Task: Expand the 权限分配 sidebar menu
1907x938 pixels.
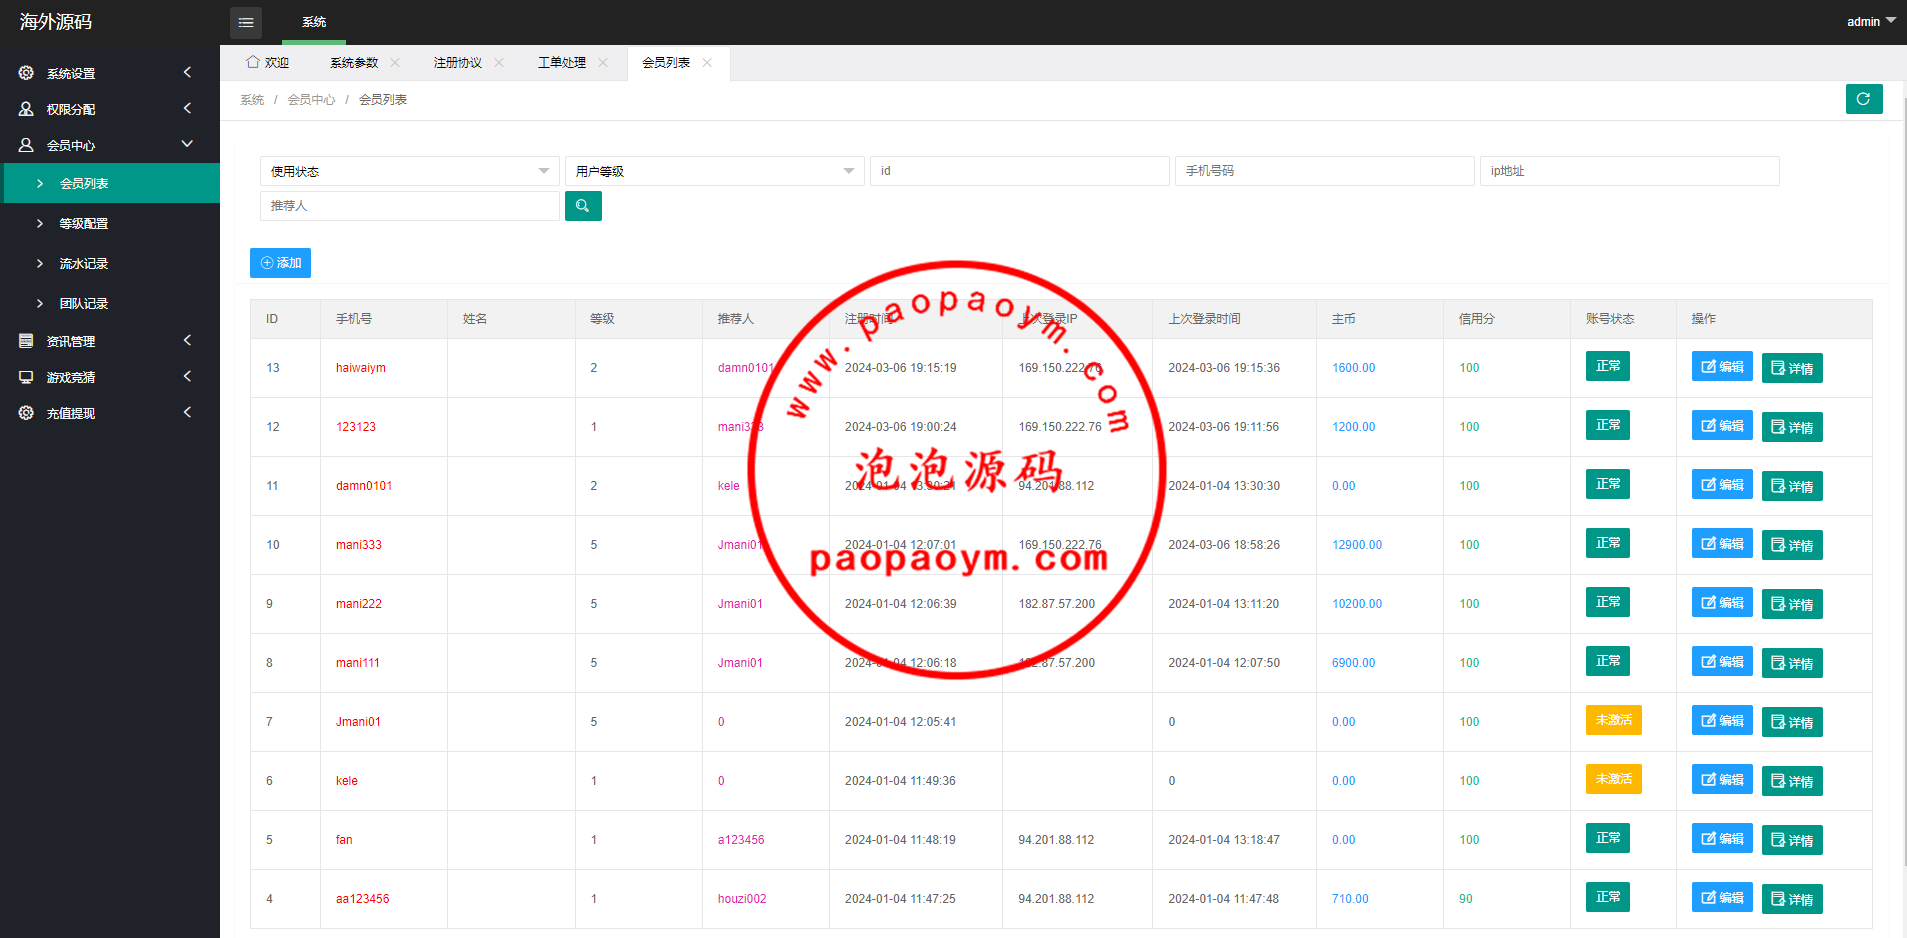Action: point(187,109)
